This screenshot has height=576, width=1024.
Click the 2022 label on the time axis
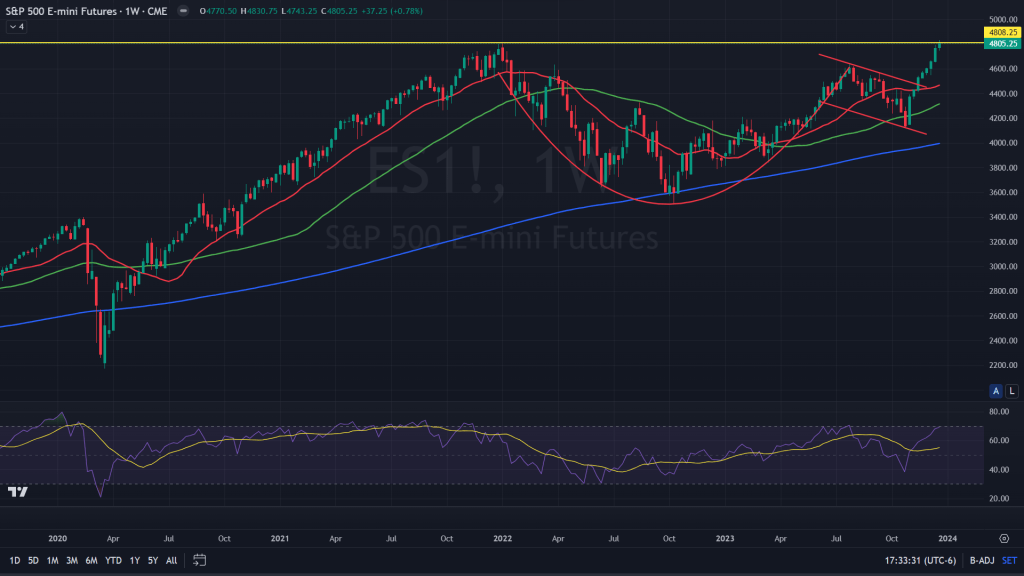tap(502, 537)
